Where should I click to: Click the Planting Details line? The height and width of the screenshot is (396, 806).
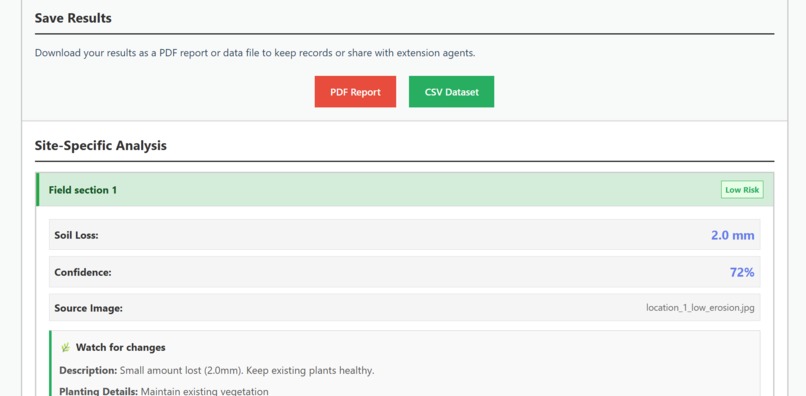click(164, 391)
